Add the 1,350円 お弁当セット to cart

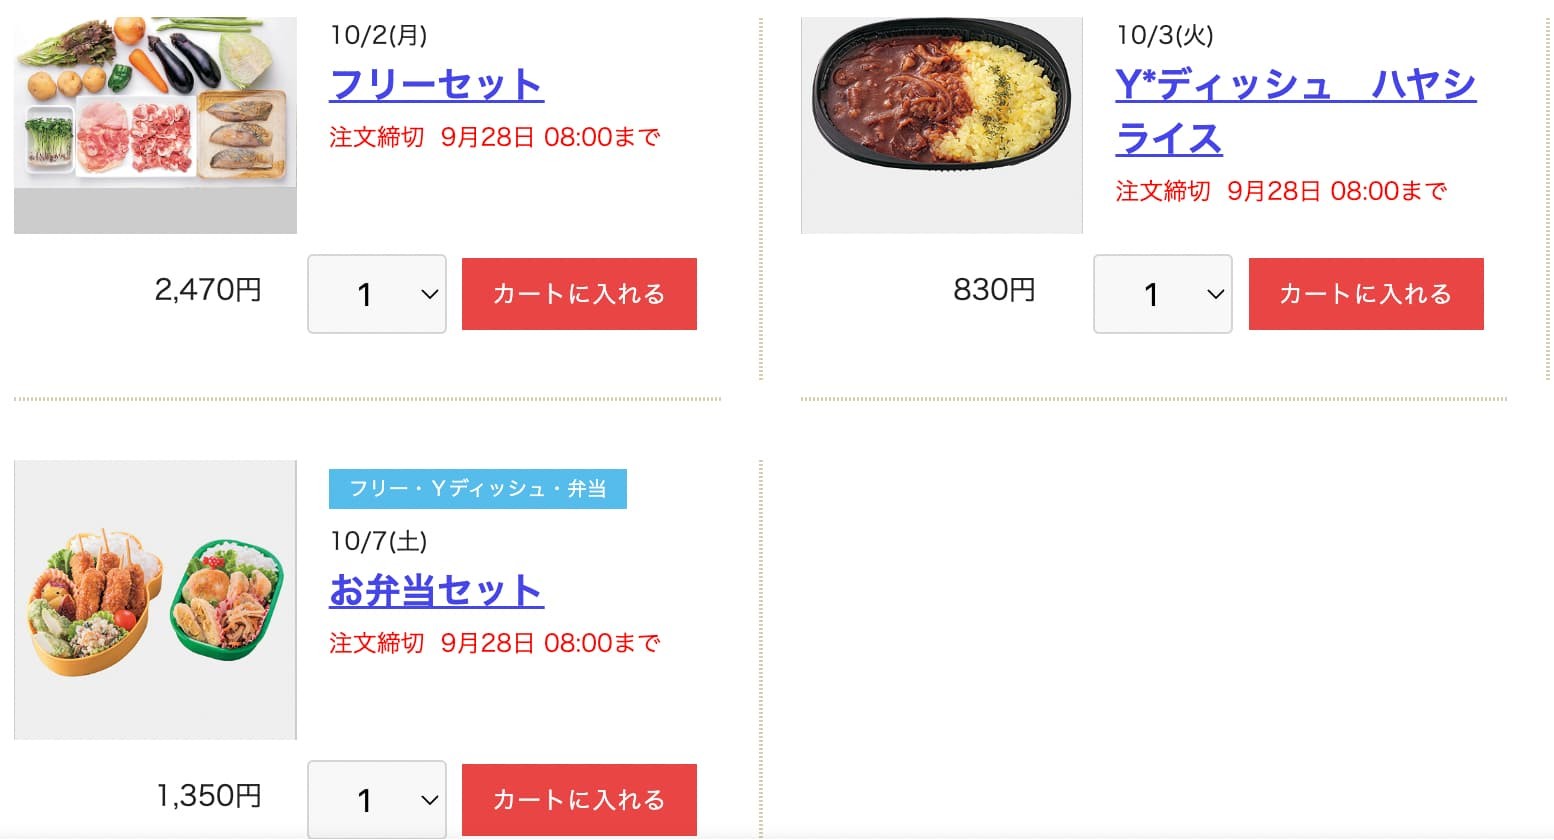579,800
